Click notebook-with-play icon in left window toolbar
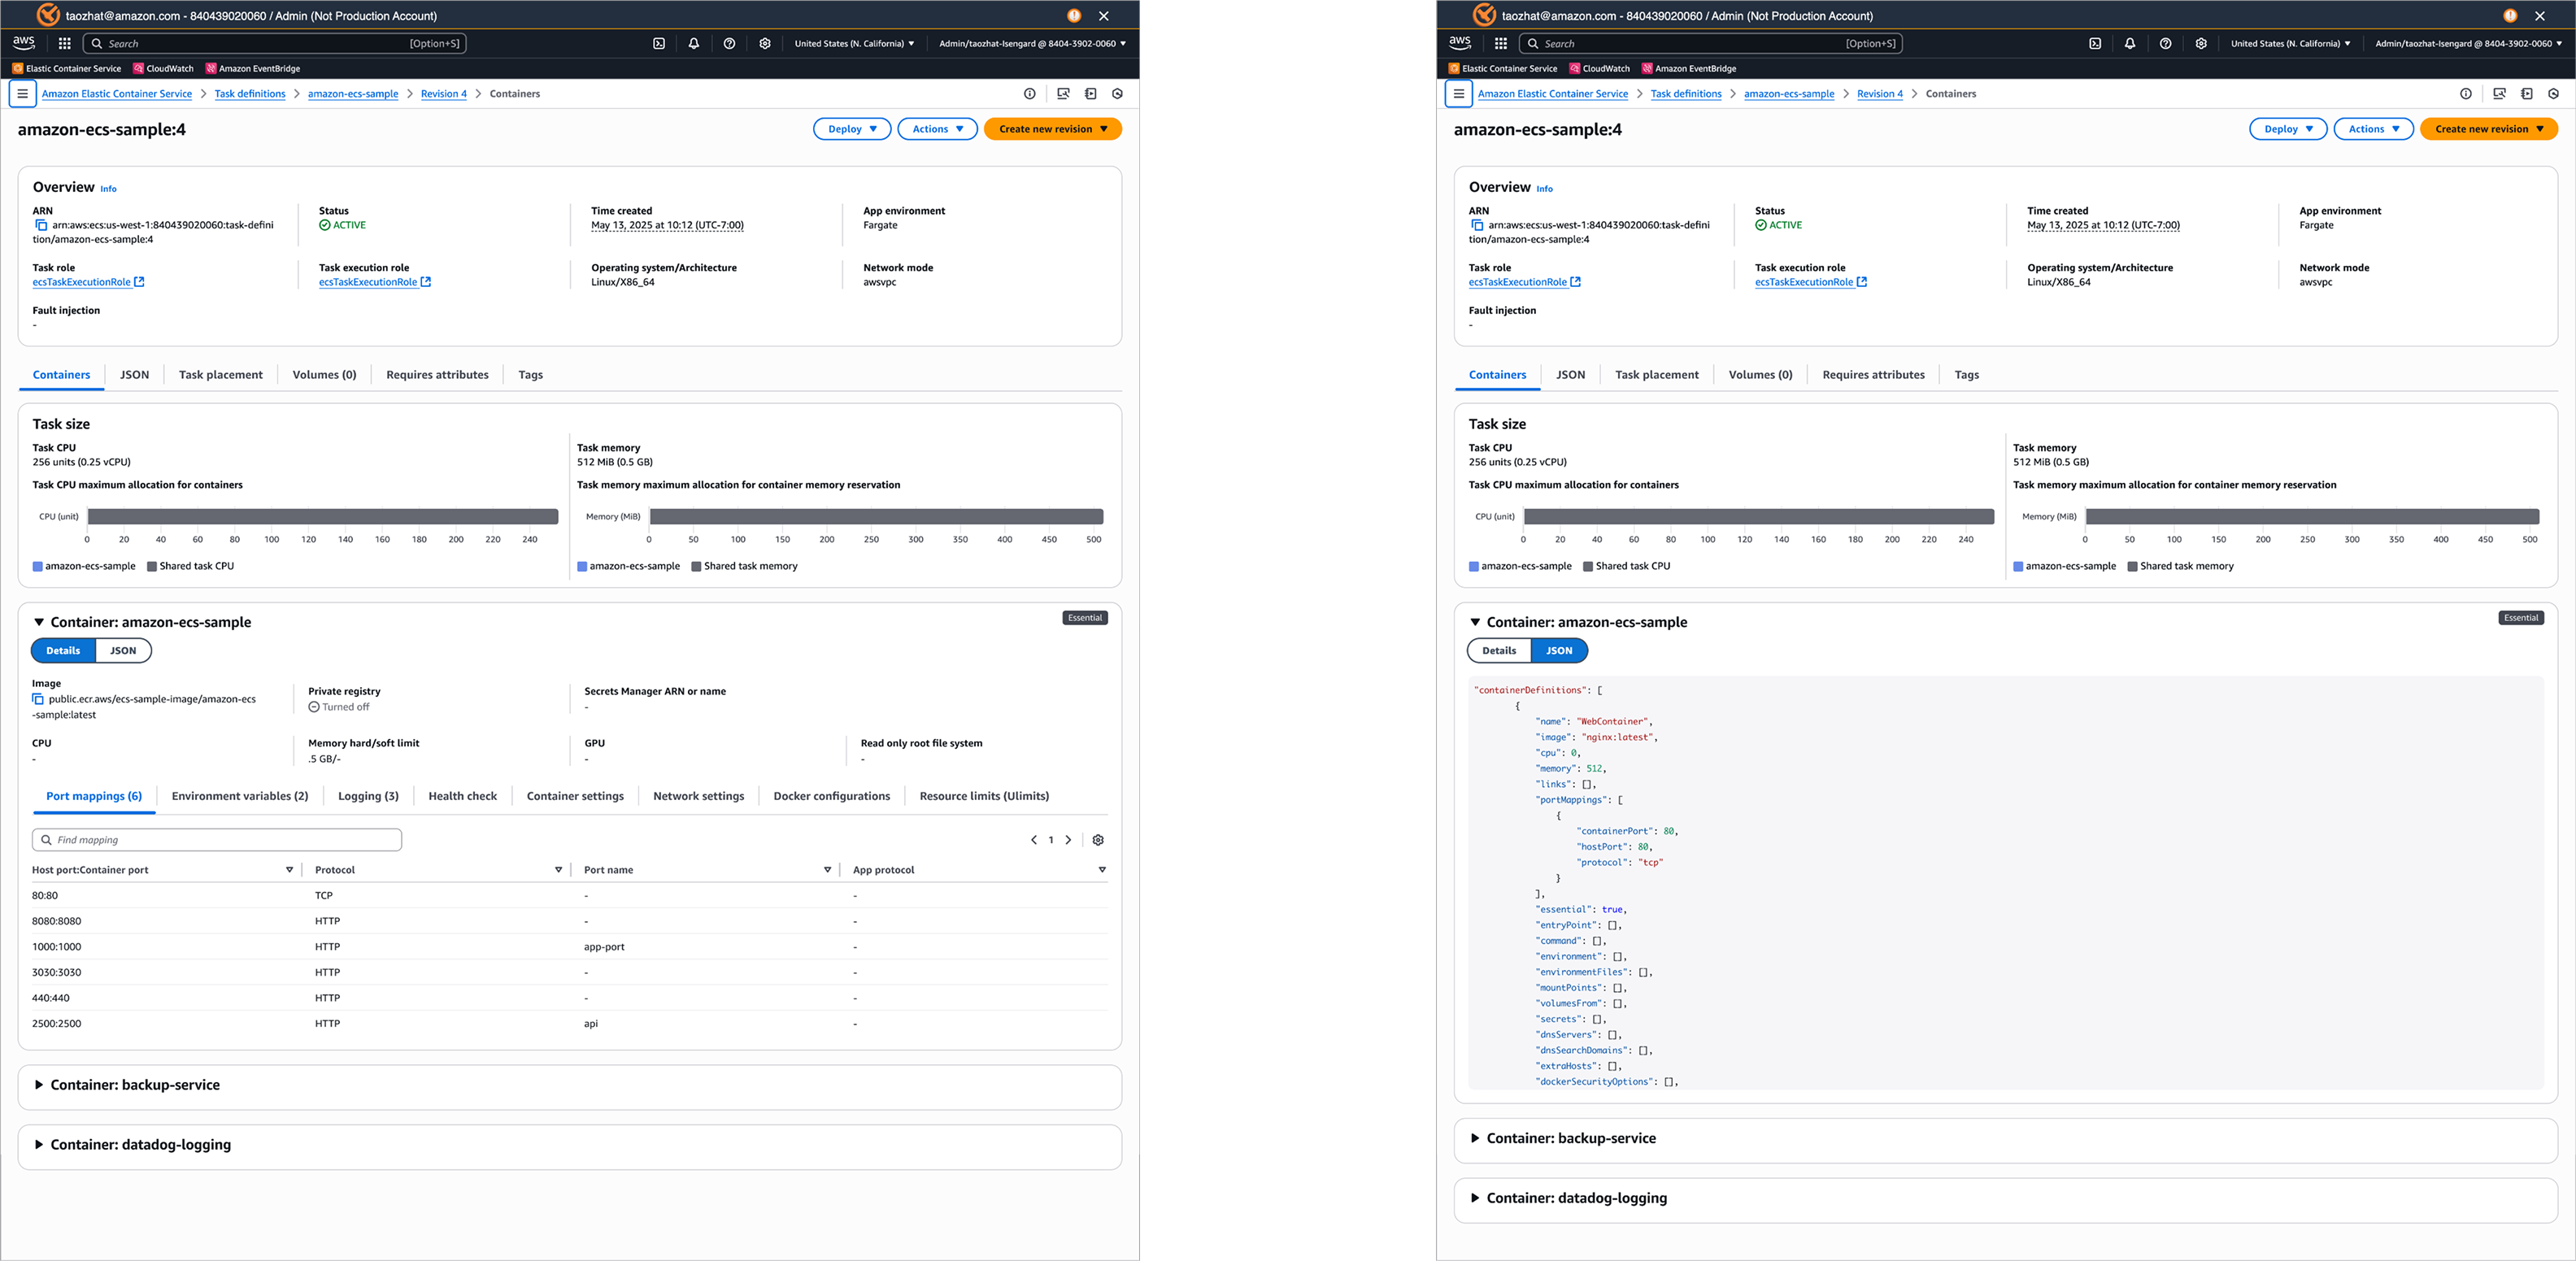2576x1261 pixels. click(1091, 94)
